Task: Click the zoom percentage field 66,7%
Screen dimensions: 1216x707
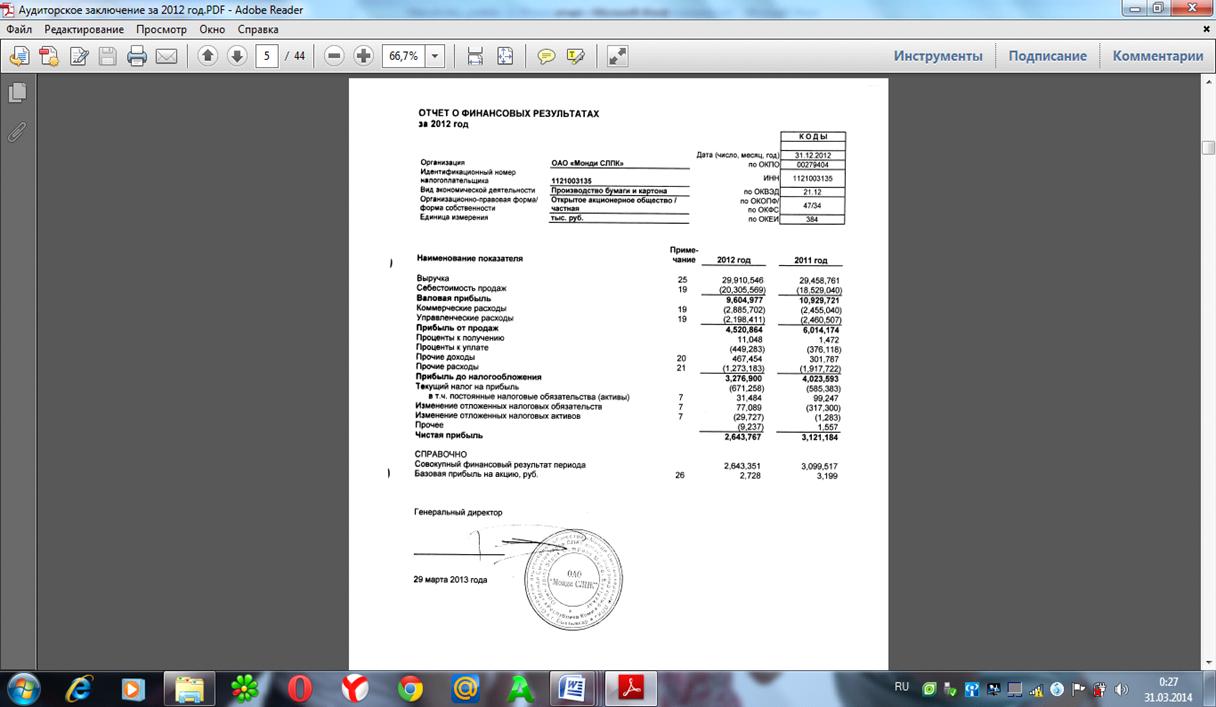Action: 402,56
